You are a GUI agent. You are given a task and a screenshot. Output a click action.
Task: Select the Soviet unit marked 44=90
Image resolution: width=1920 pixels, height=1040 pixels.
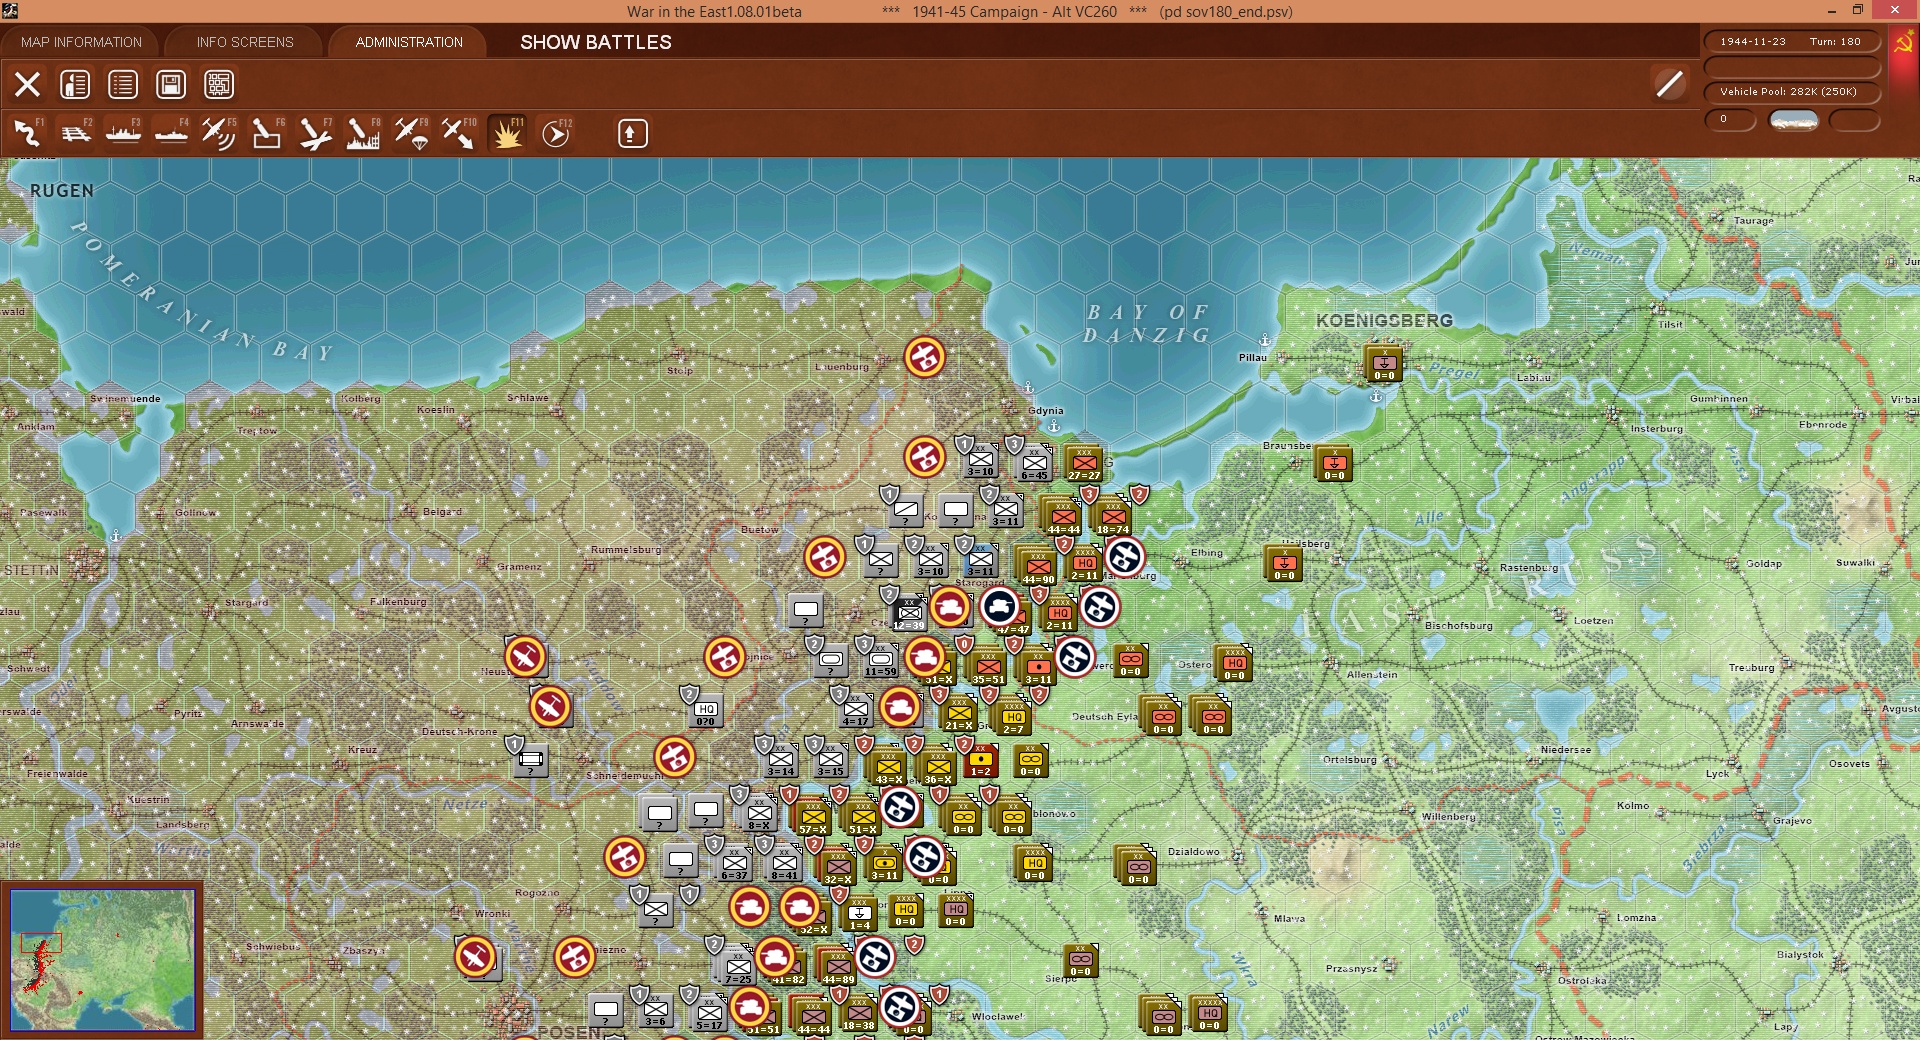1037,566
